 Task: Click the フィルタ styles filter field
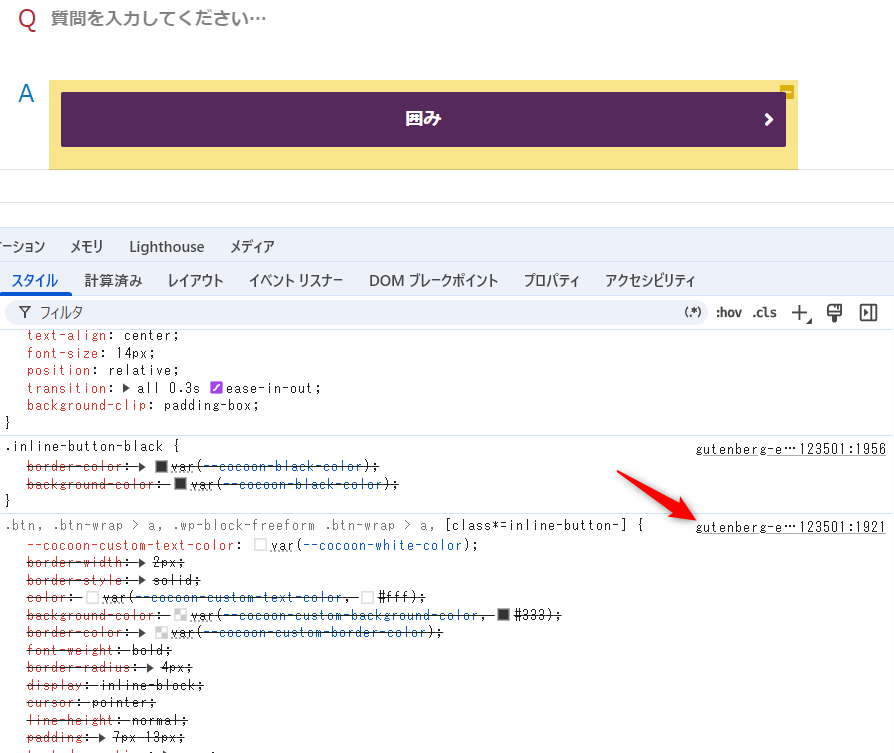click(x=350, y=313)
